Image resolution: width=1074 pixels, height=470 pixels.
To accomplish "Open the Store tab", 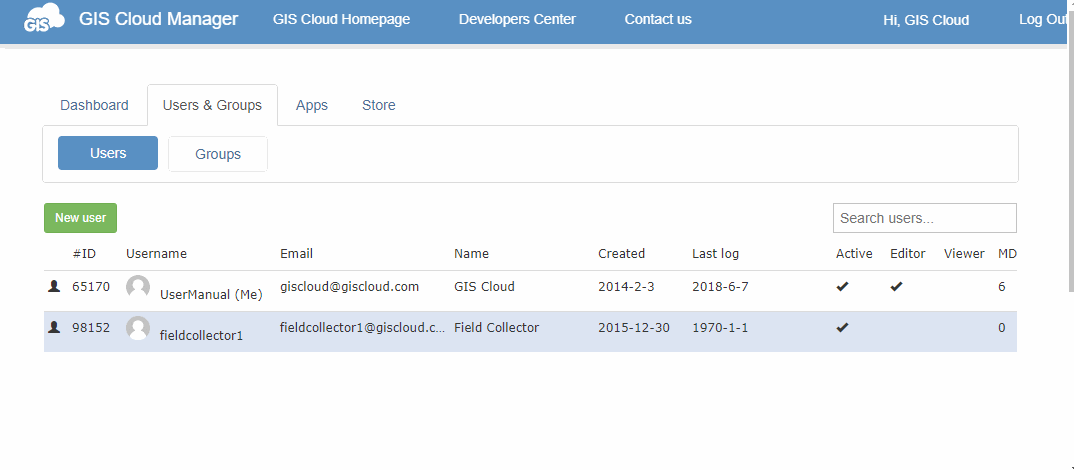I will 379,105.
